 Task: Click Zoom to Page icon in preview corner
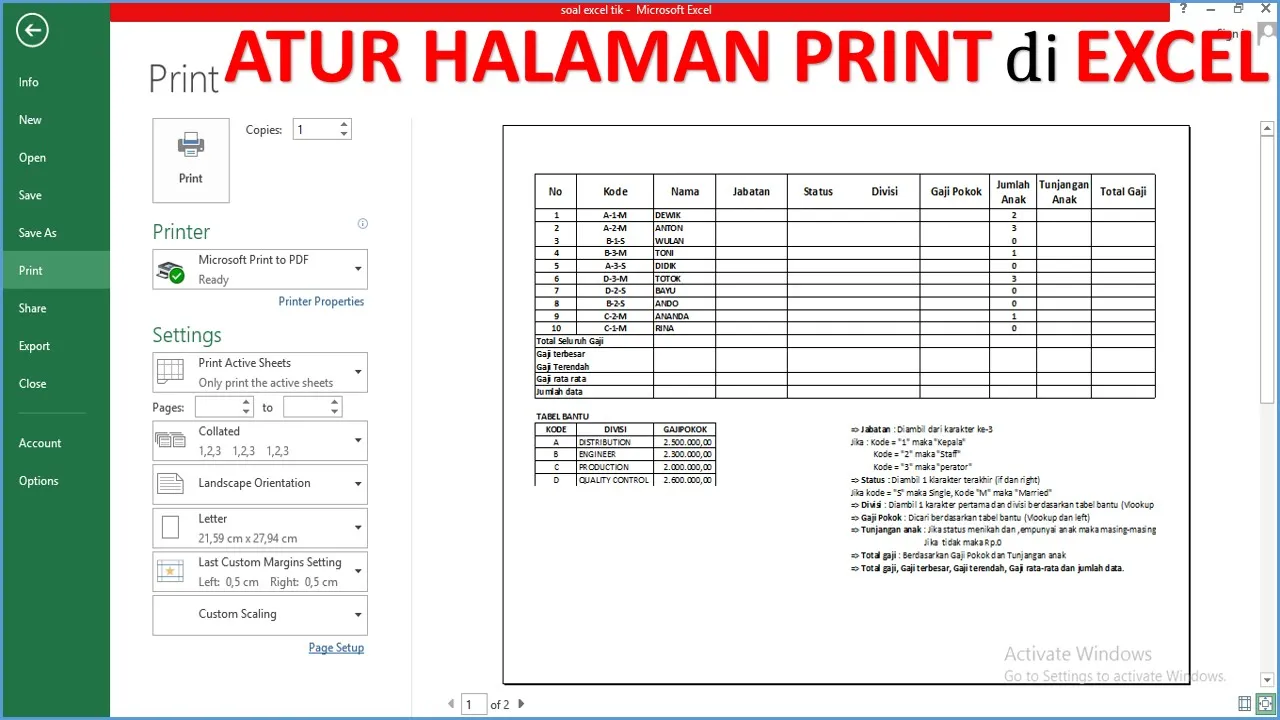(1265, 704)
